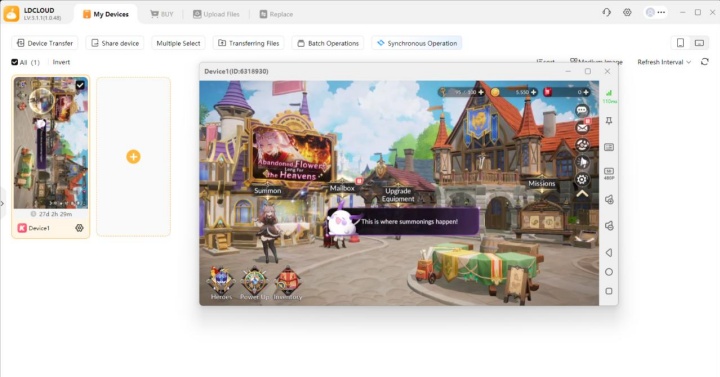Add red gems with plus next to 0
The width and height of the screenshot is (720, 377).
(x=585, y=92)
